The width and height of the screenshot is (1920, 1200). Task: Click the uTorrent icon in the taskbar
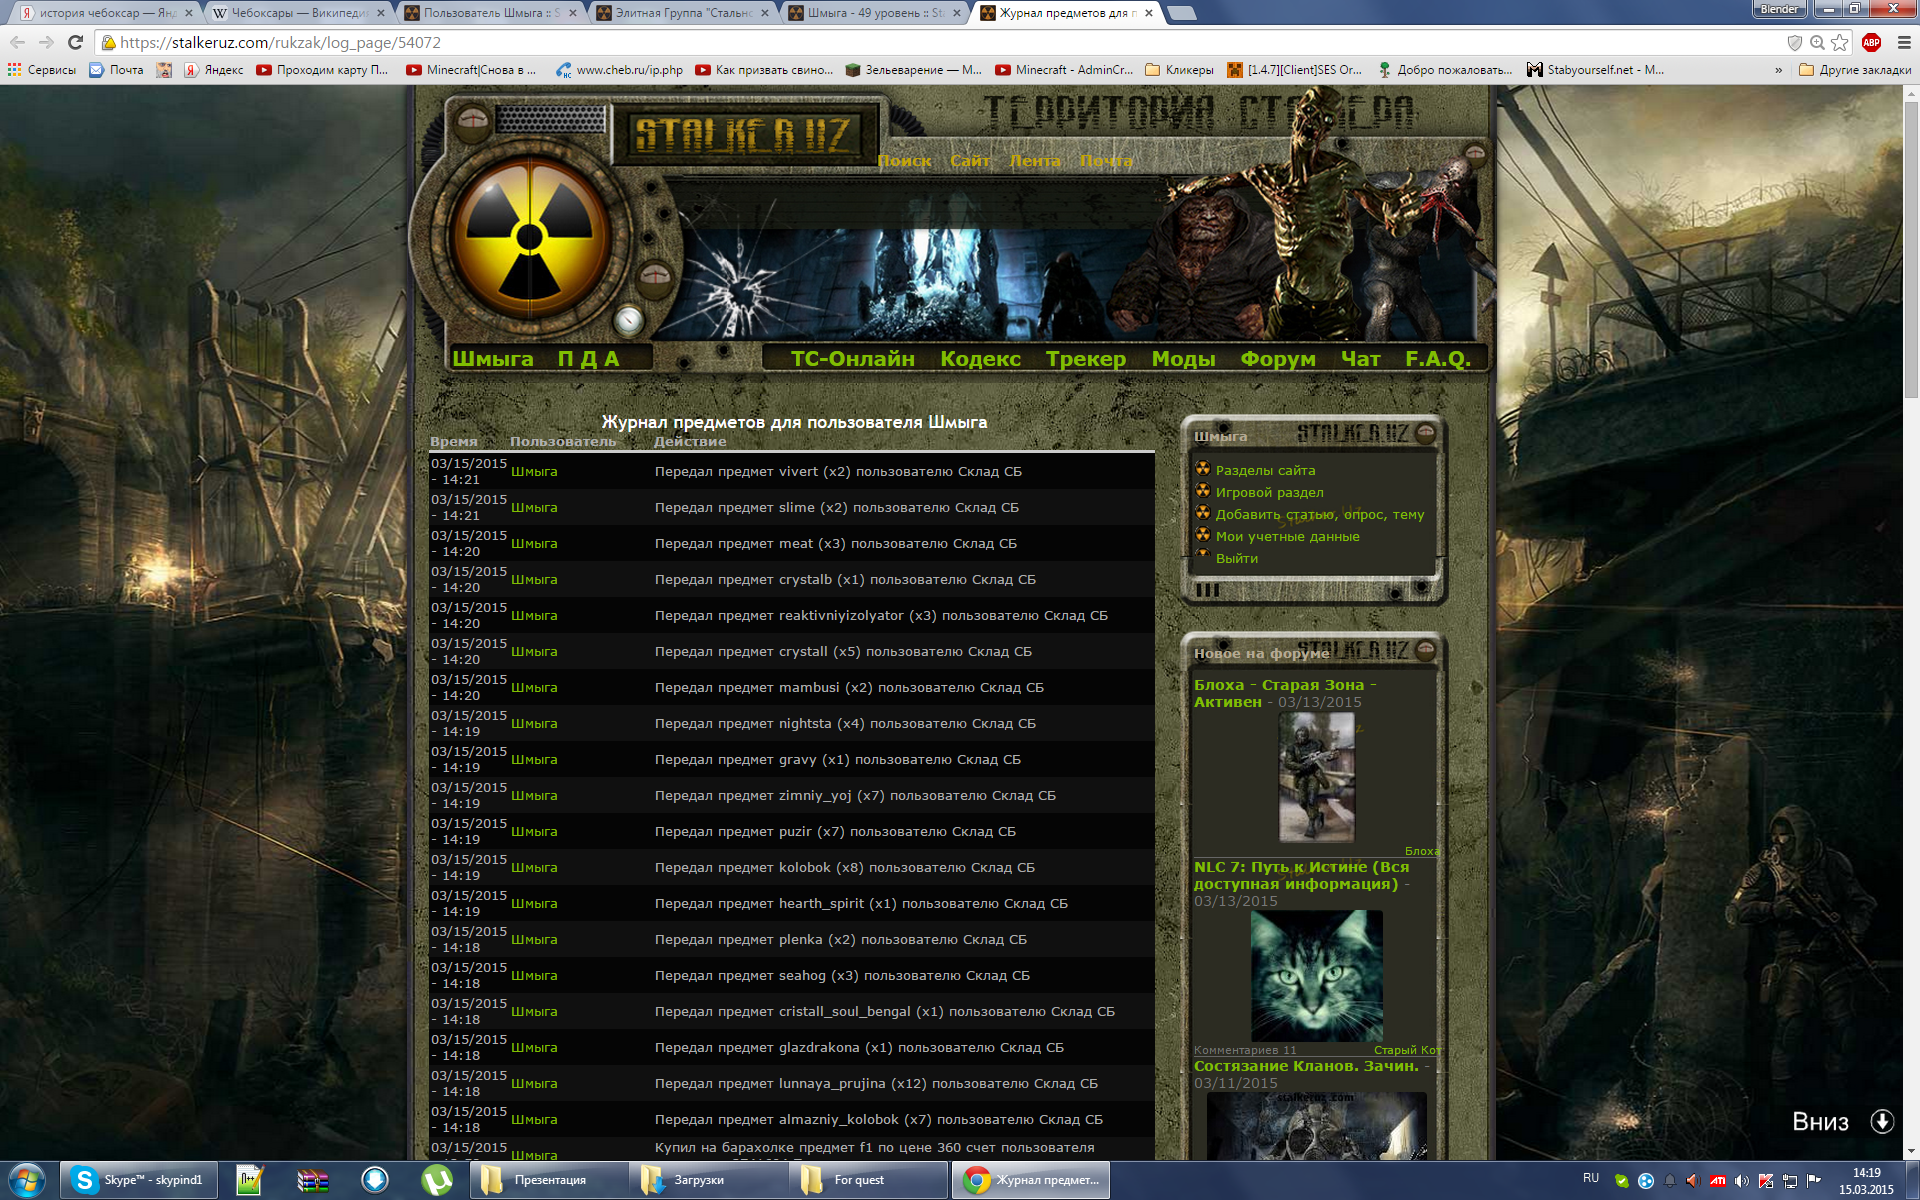point(436,1180)
